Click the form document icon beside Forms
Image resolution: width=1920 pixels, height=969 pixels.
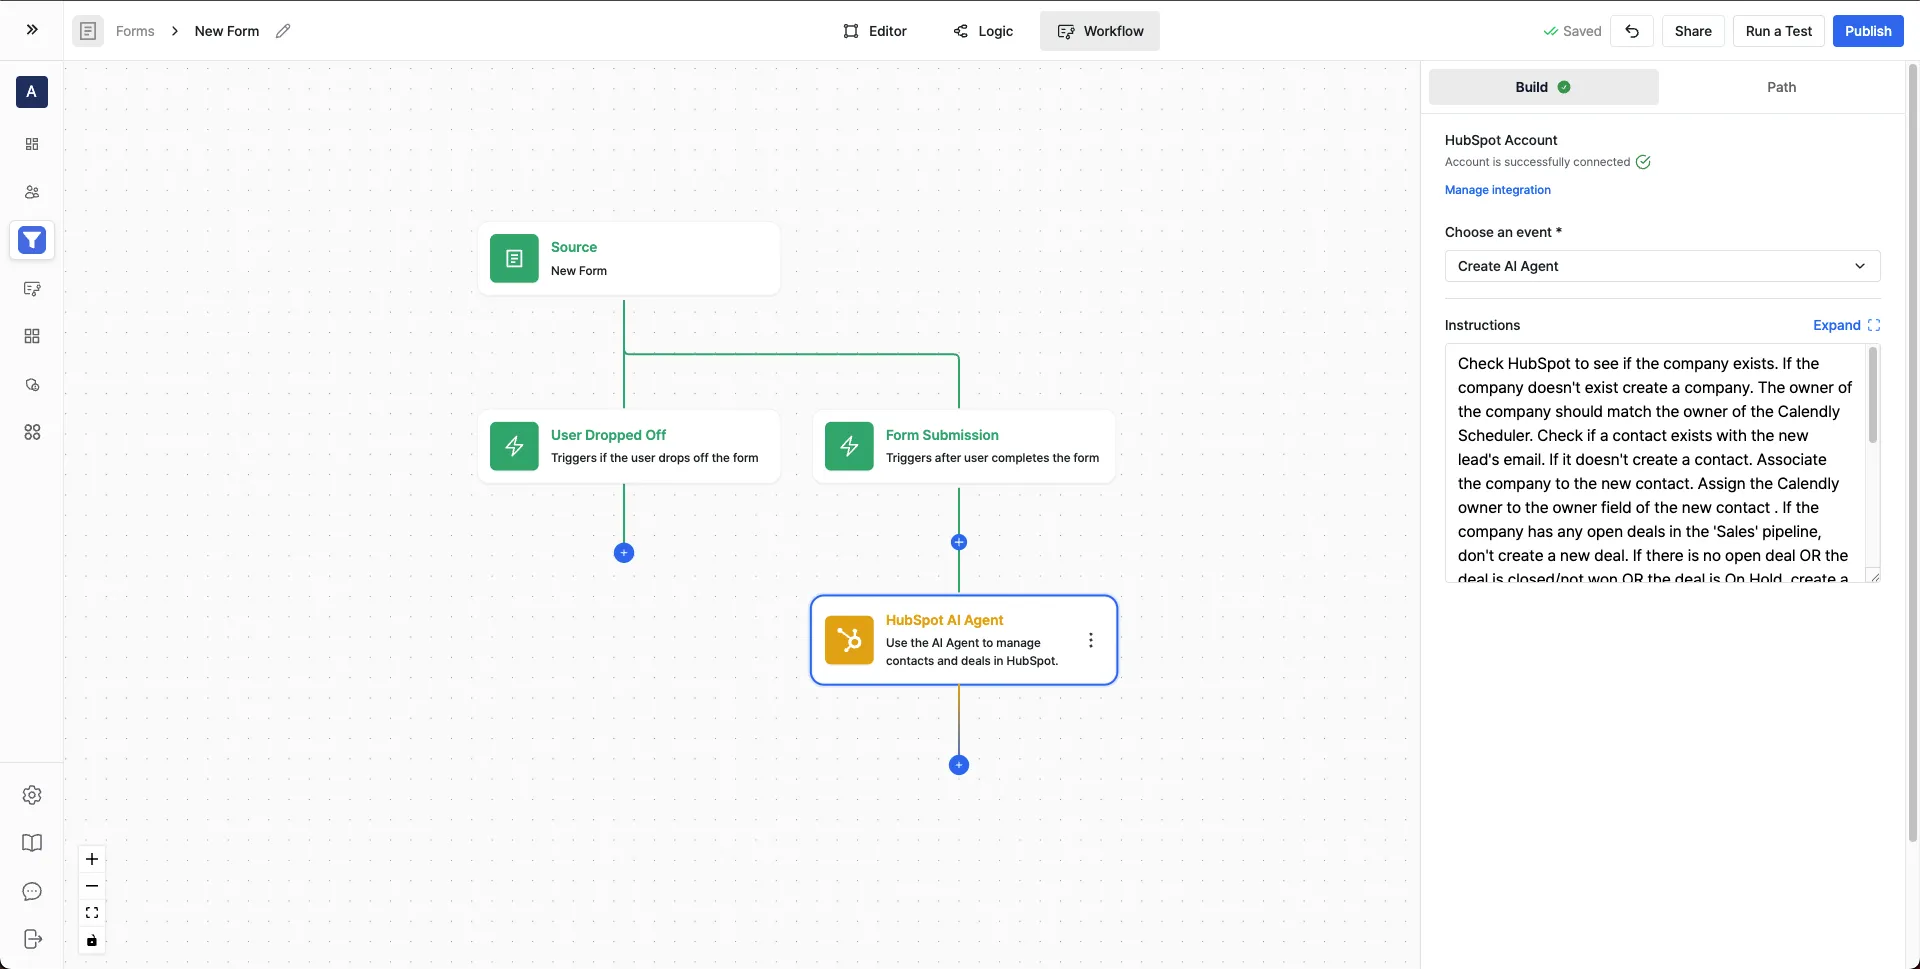pyautogui.click(x=88, y=31)
